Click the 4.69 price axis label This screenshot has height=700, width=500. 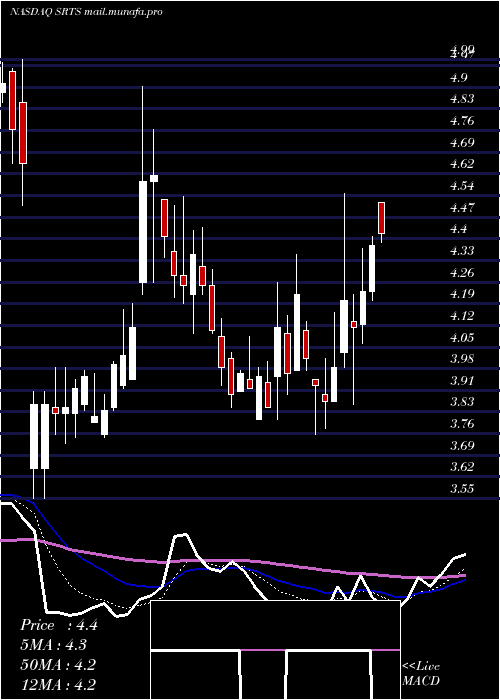(462, 143)
